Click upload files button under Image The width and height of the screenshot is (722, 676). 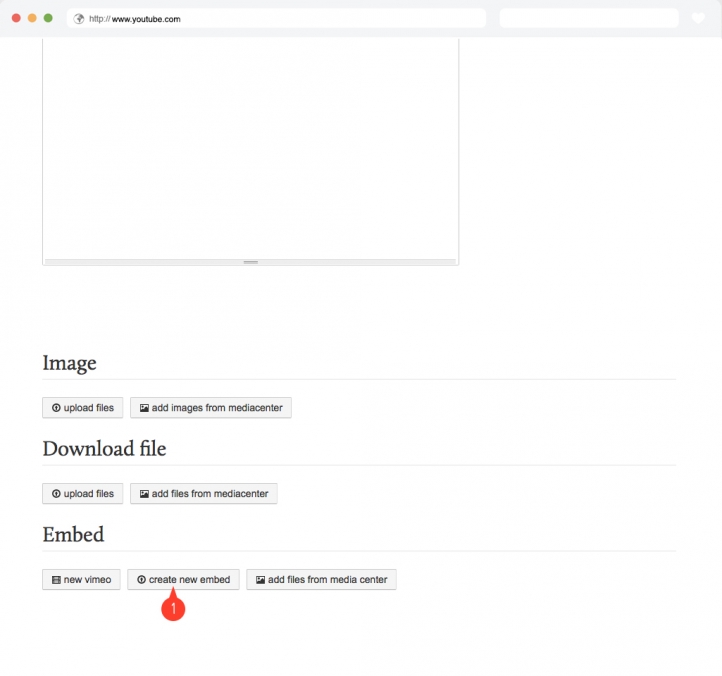(82, 408)
